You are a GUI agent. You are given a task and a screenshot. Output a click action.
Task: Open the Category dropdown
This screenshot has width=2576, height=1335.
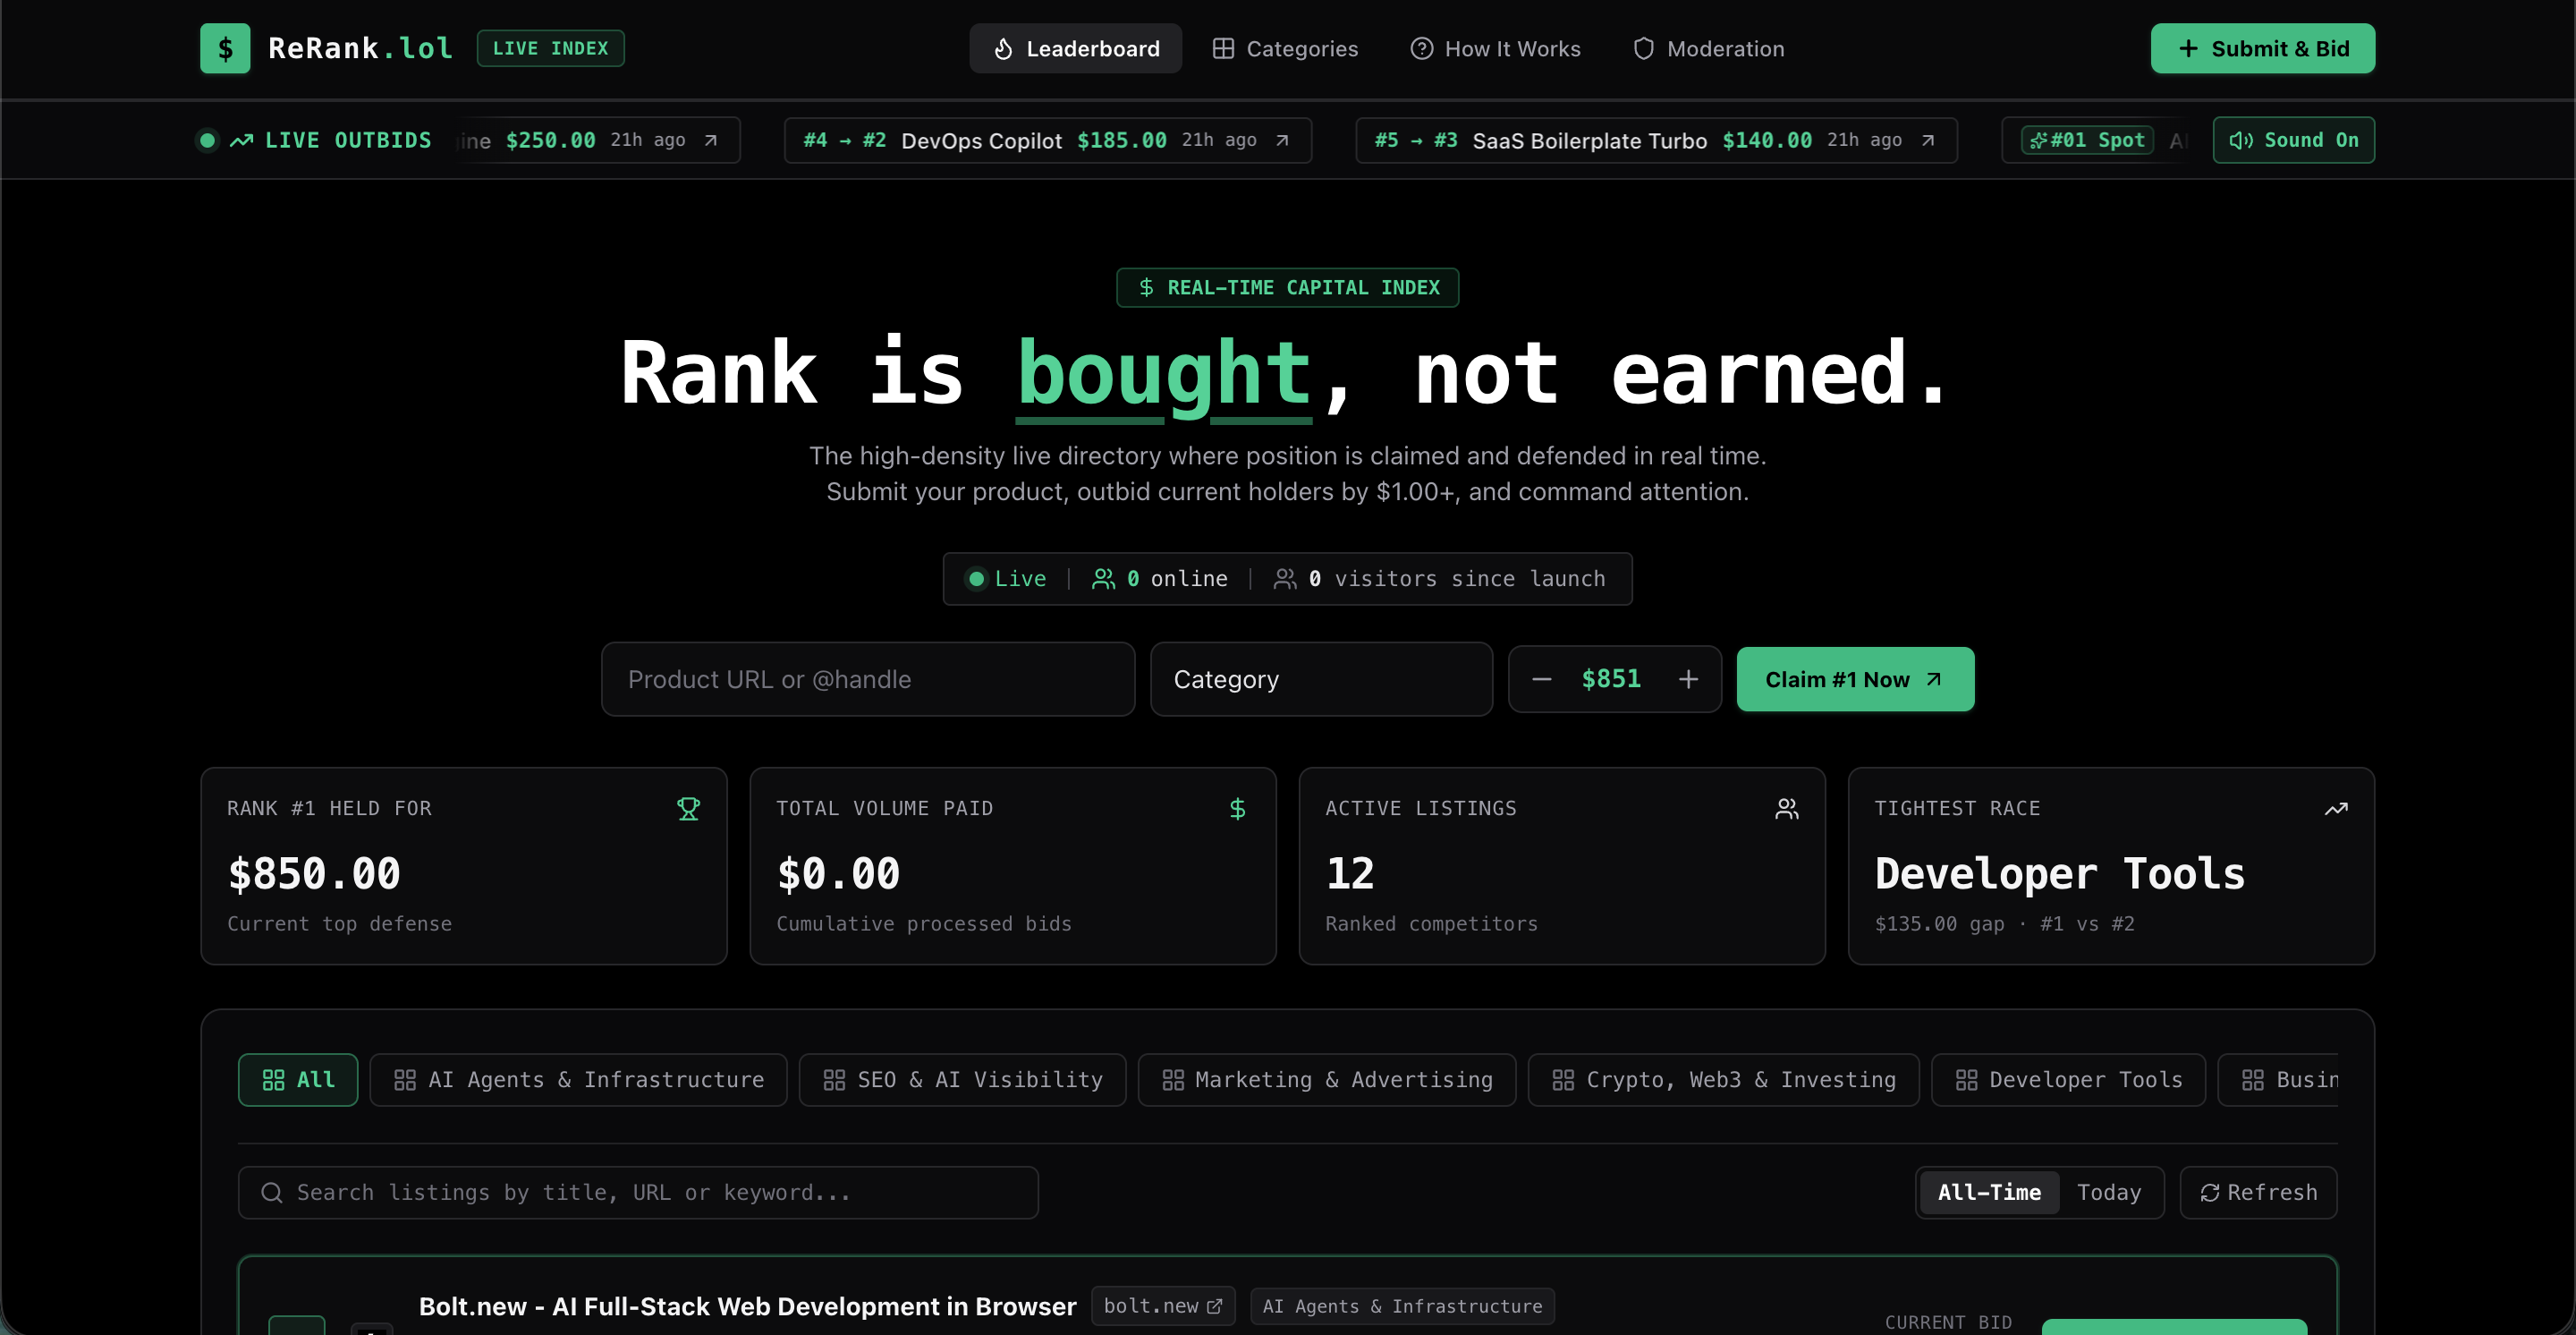pos(1321,679)
